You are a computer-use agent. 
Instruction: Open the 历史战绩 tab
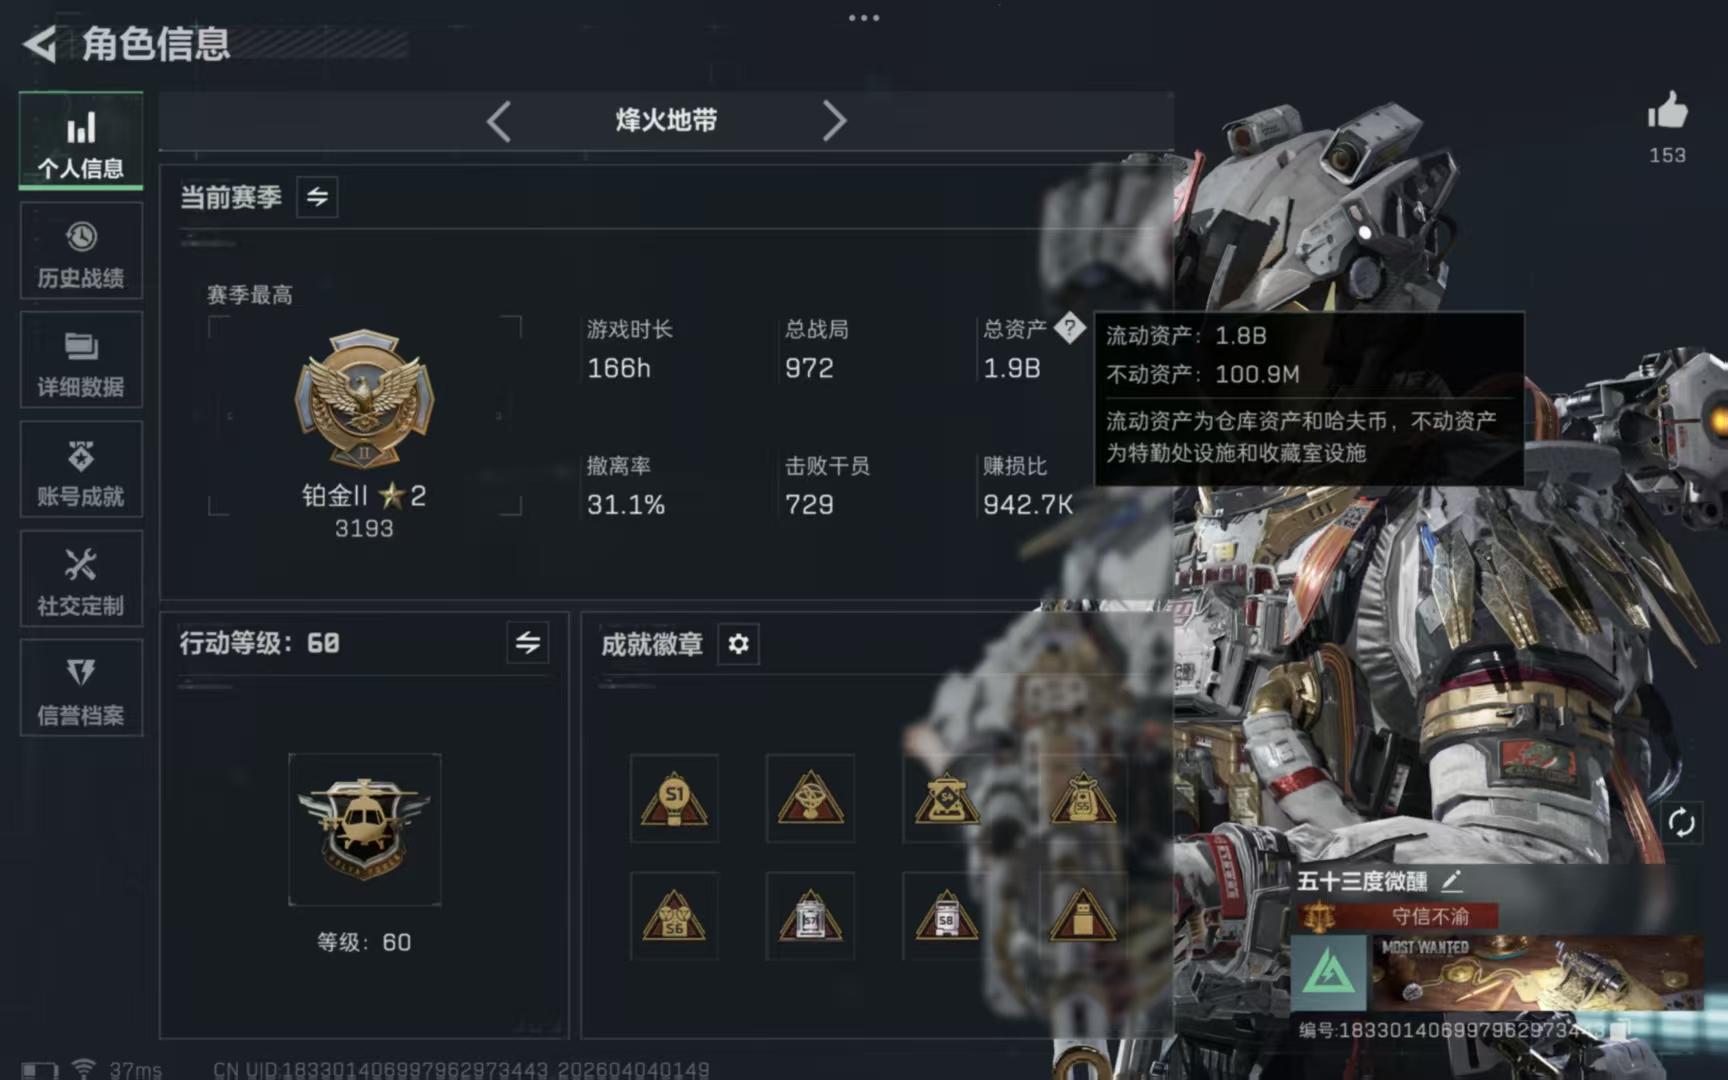[81, 251]
